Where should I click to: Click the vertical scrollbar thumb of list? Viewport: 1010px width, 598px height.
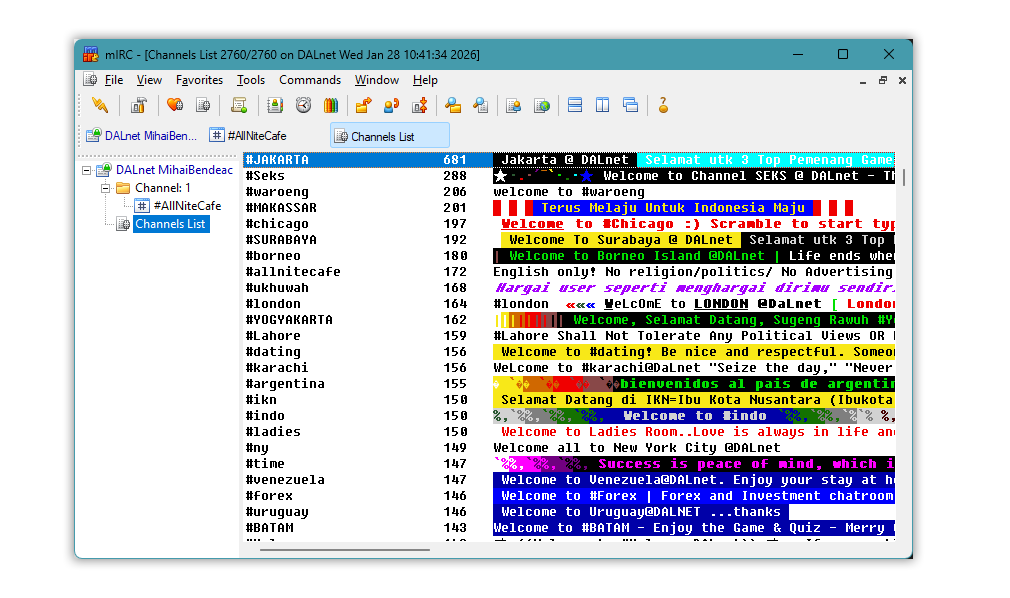point(904,177)
